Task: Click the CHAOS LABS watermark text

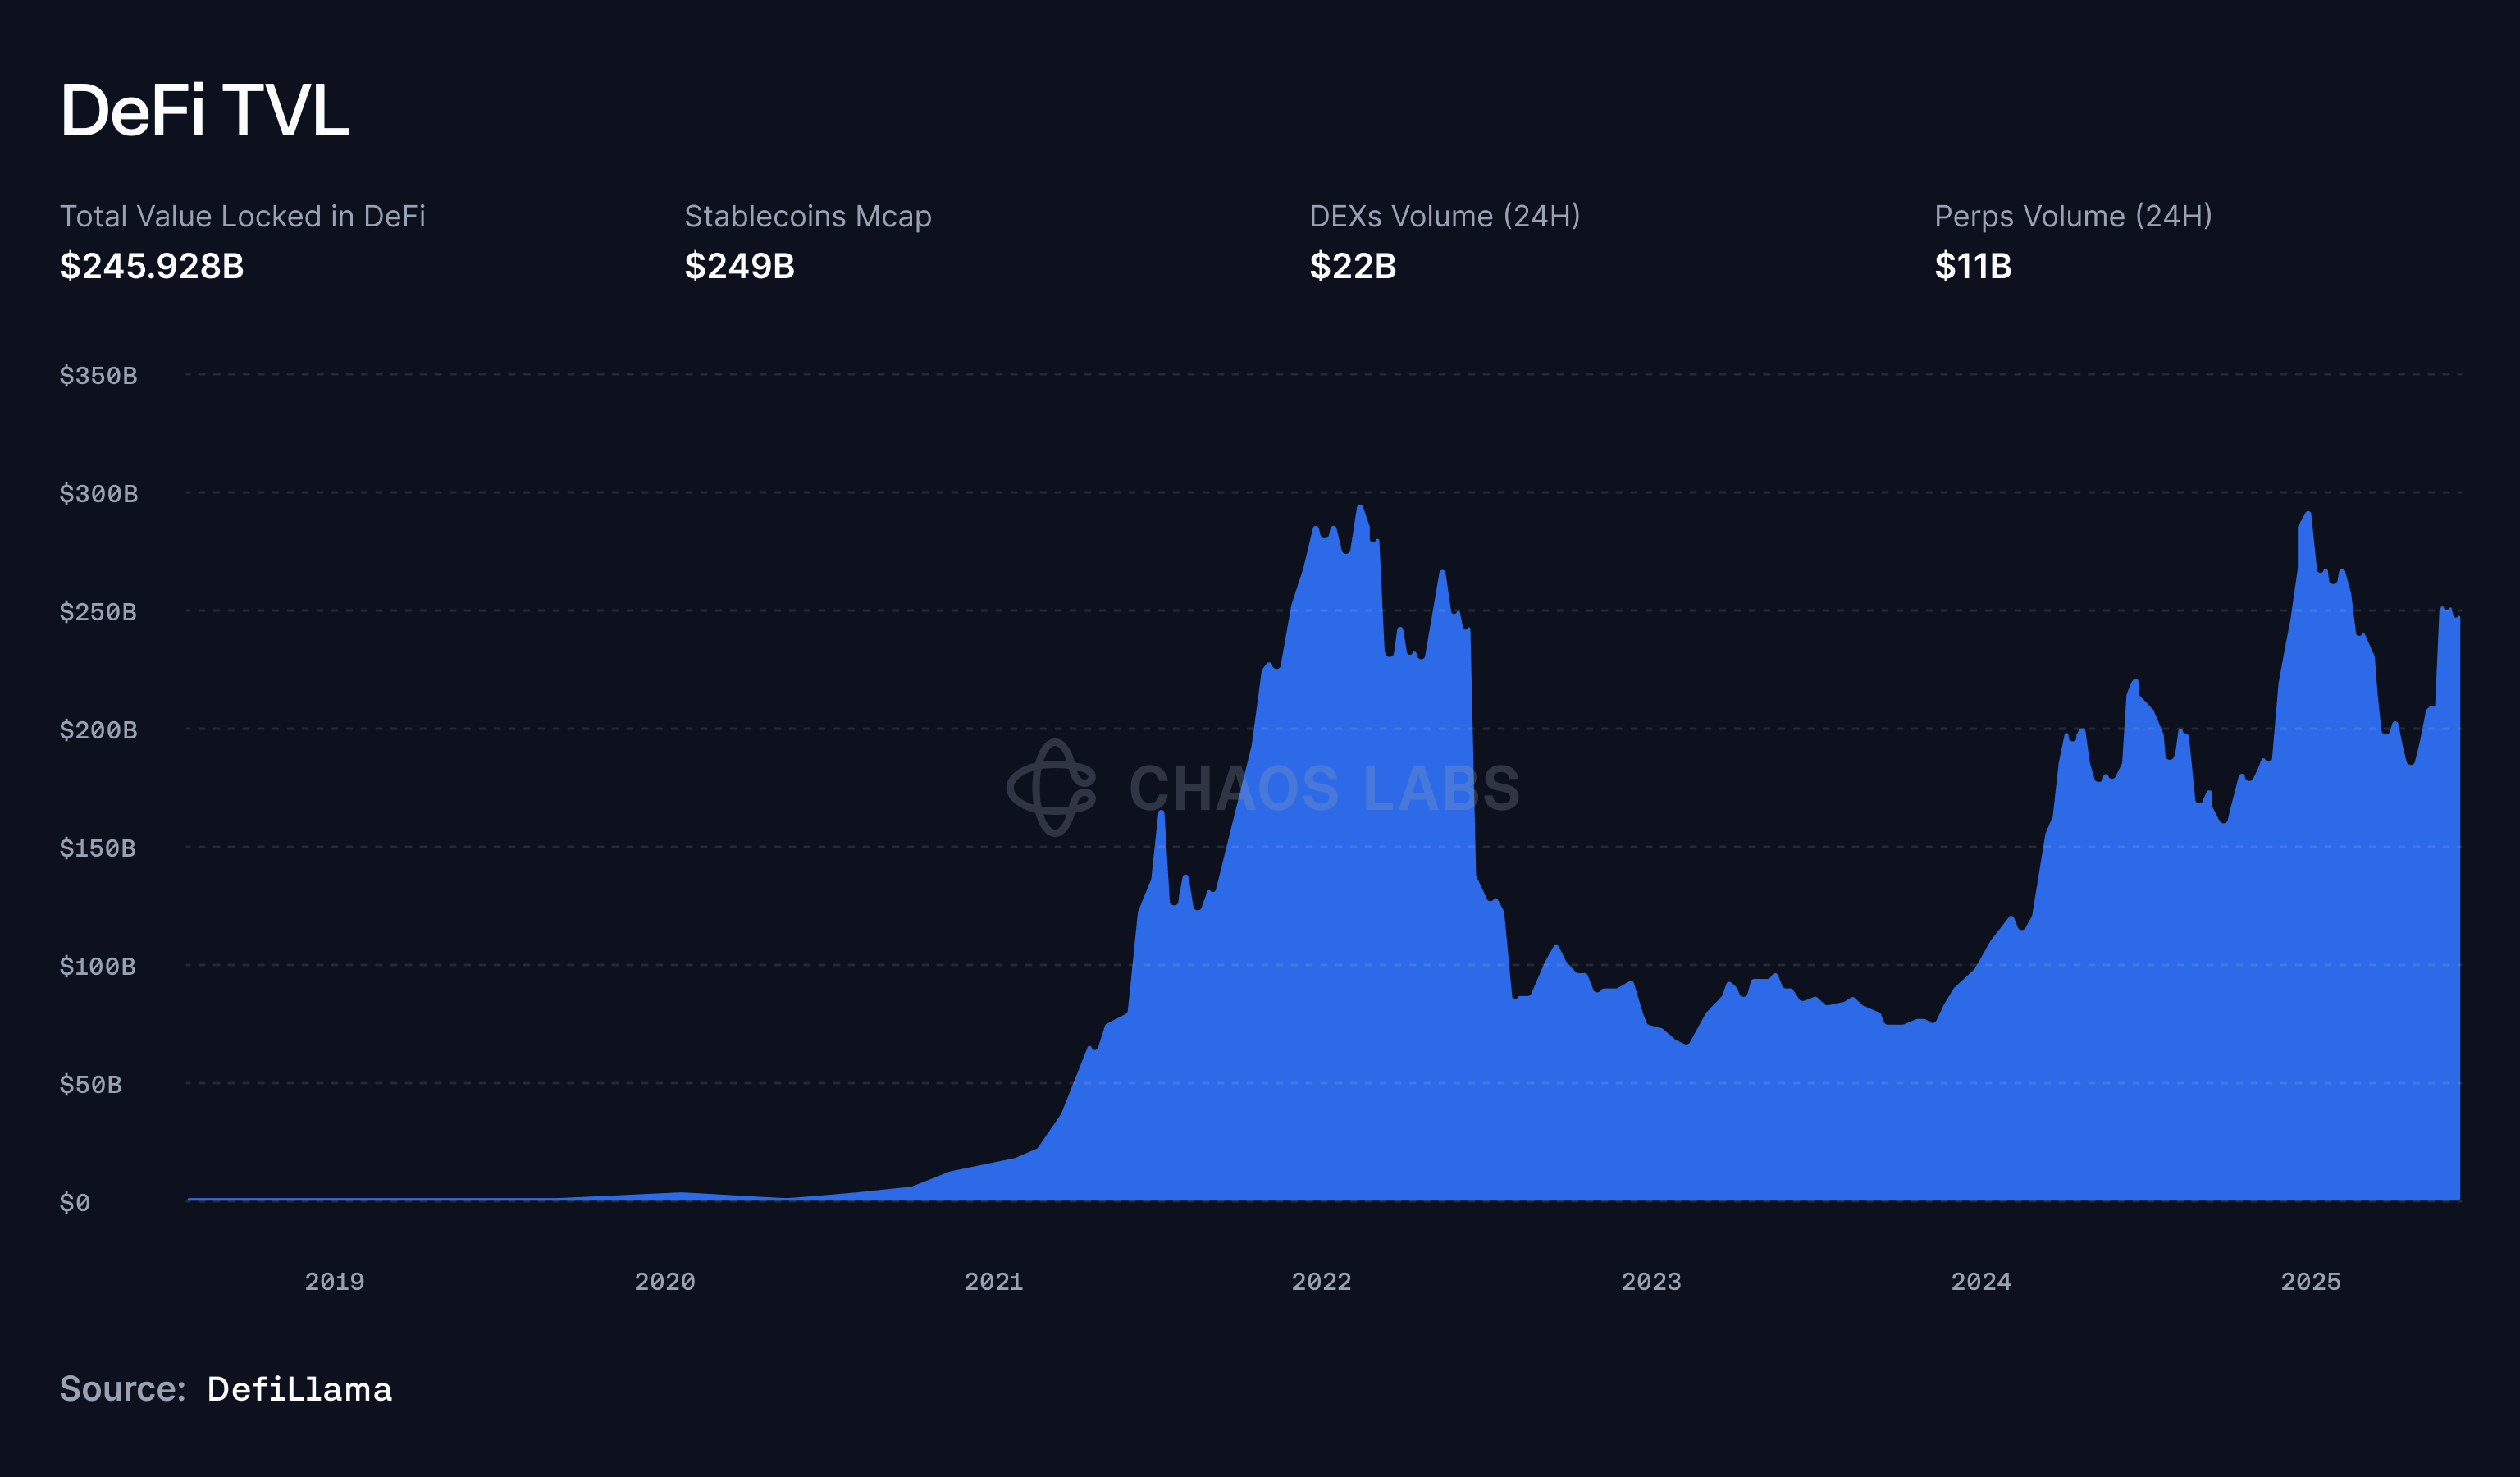Action: click(1324, 789)
